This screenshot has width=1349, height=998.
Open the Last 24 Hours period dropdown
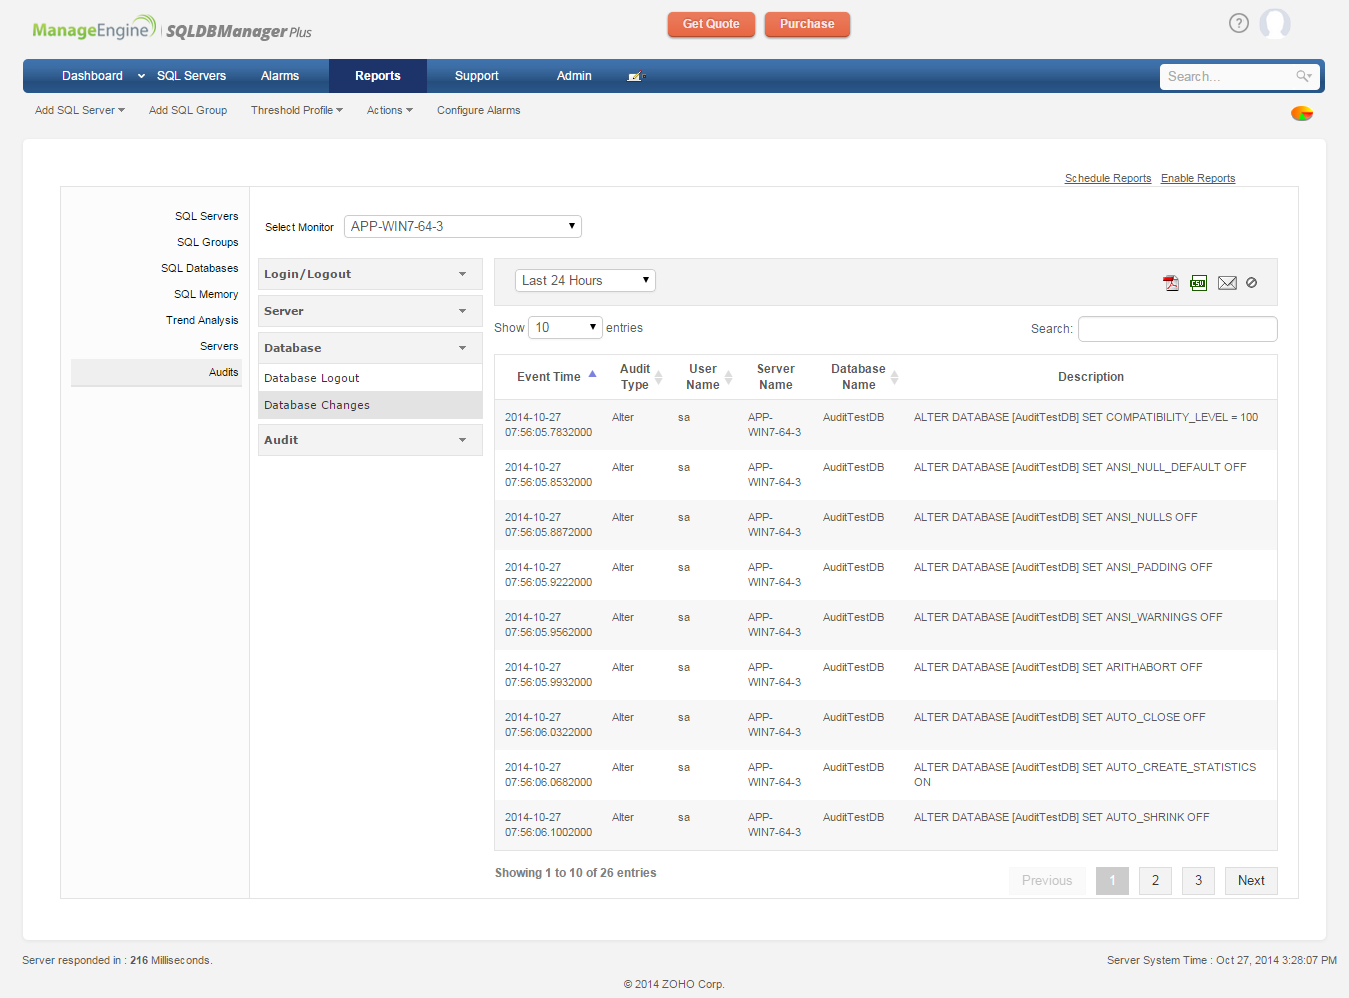point(585,281)
